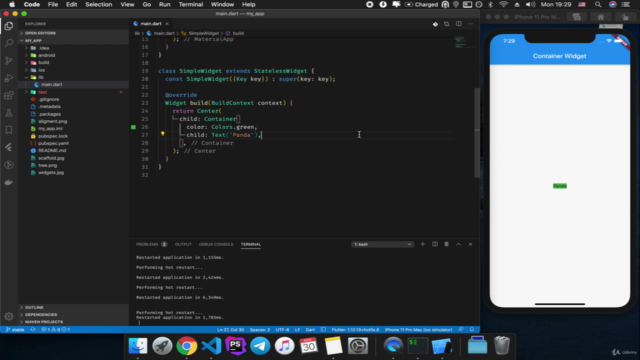The width and height of the screenshot is (640, 360).
Task: Click the Dart language mode in status bar
Action: pyautogui.click(x=310, y=329)
